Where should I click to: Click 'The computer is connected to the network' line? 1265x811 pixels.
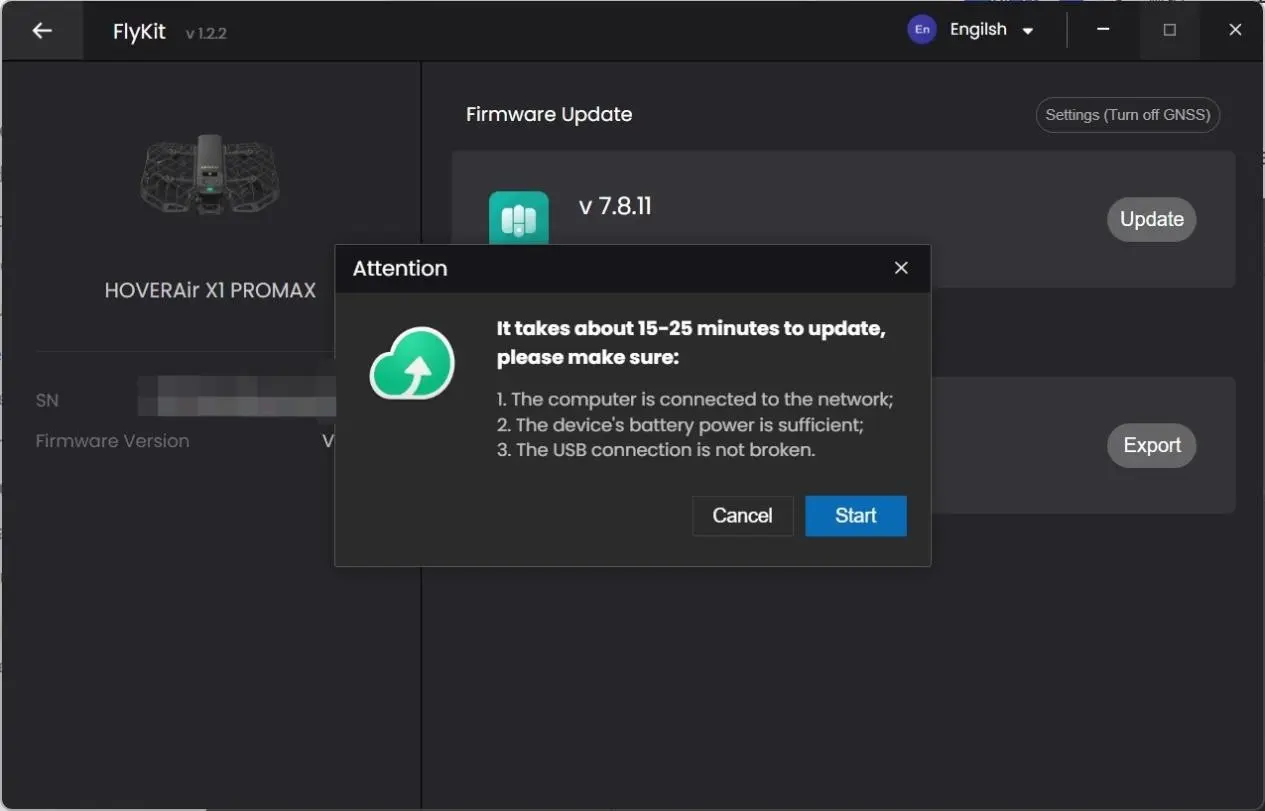(x=695, y=399)
